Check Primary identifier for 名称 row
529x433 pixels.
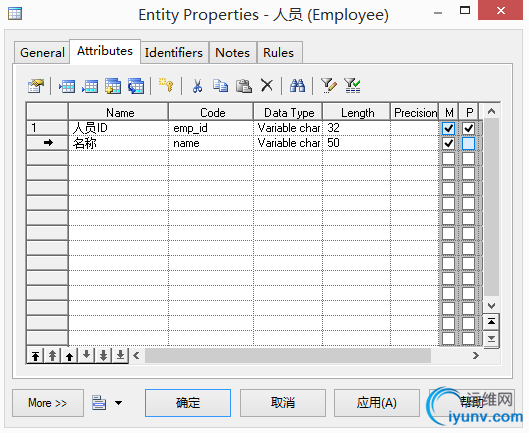pos(469,143)
